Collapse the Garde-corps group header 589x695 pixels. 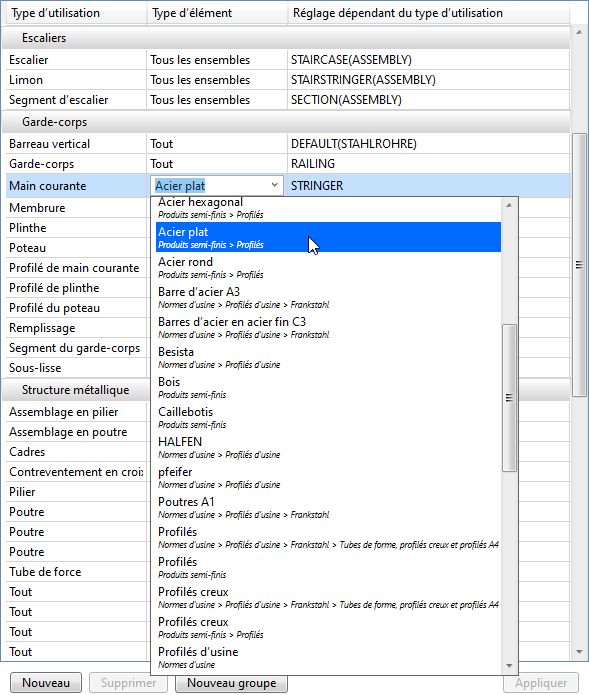point(286,122)
